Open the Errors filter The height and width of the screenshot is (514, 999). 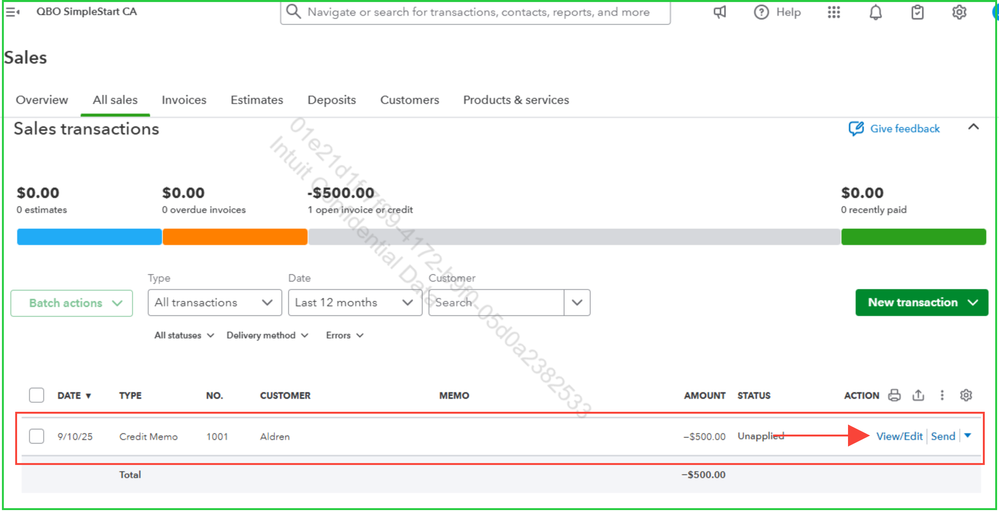tap(345, 335)
